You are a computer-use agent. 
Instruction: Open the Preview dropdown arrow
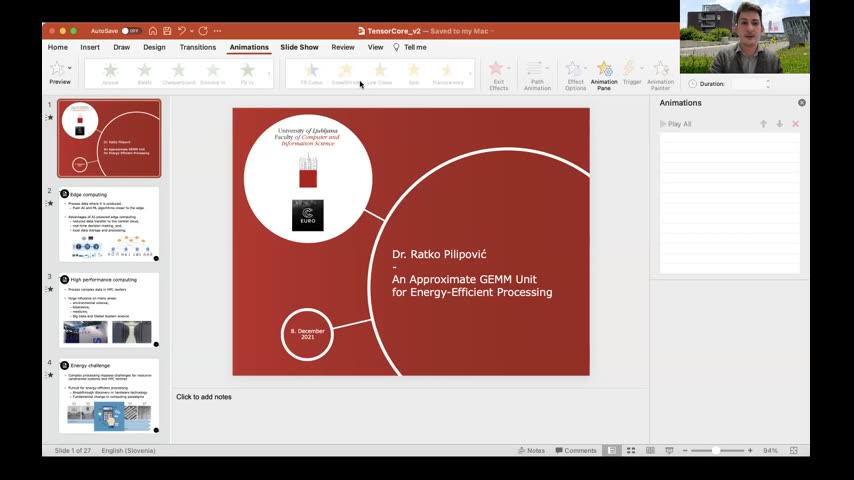(70, 68)
